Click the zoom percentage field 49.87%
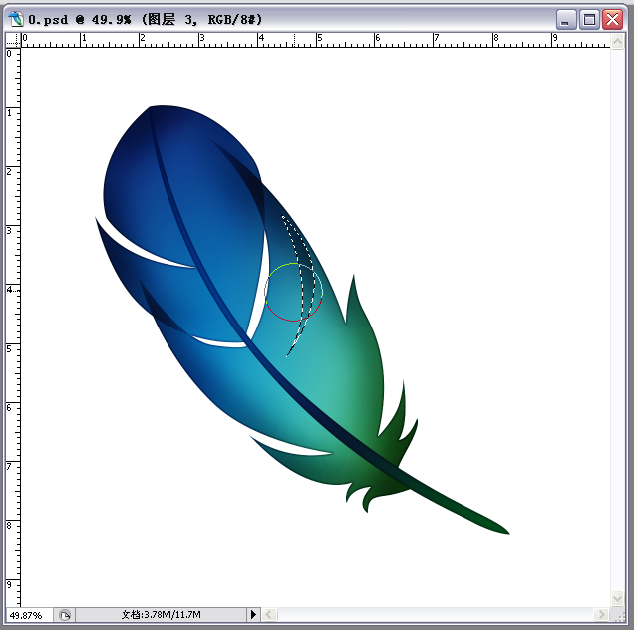 point(29,615)
